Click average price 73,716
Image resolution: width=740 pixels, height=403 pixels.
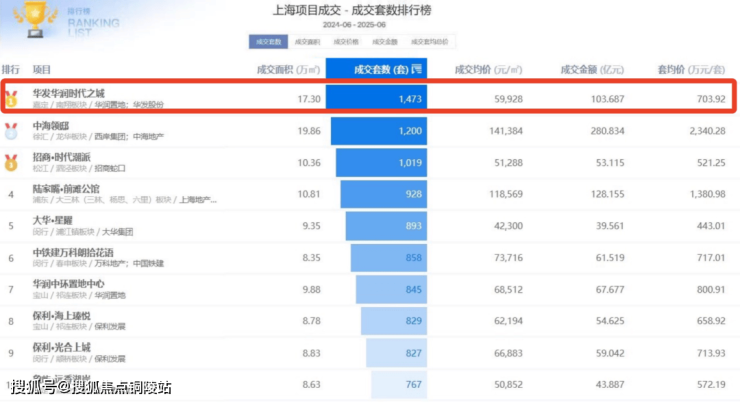(508, 258)
